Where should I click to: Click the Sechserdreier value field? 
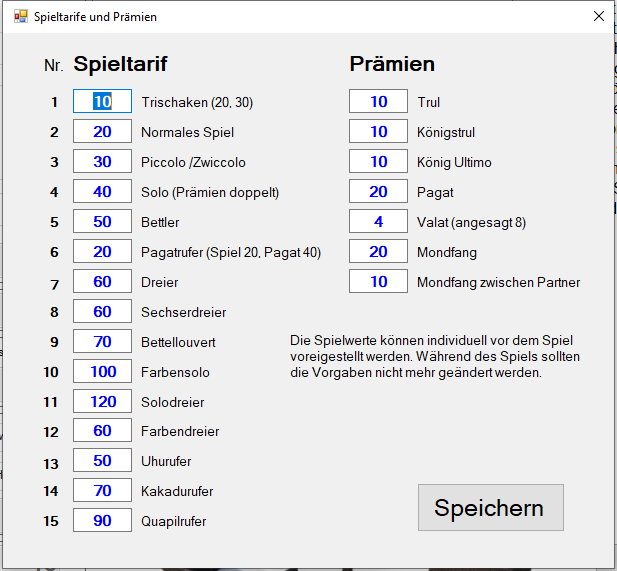click(102, 312)
